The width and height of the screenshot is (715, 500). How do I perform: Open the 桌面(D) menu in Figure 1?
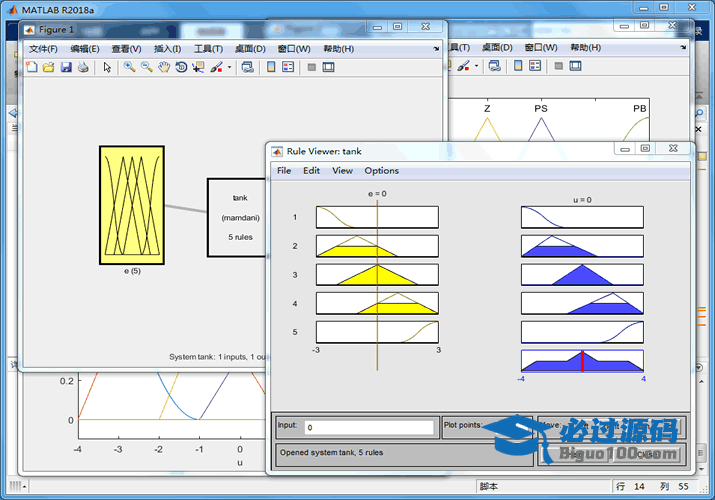coord(250,49)
